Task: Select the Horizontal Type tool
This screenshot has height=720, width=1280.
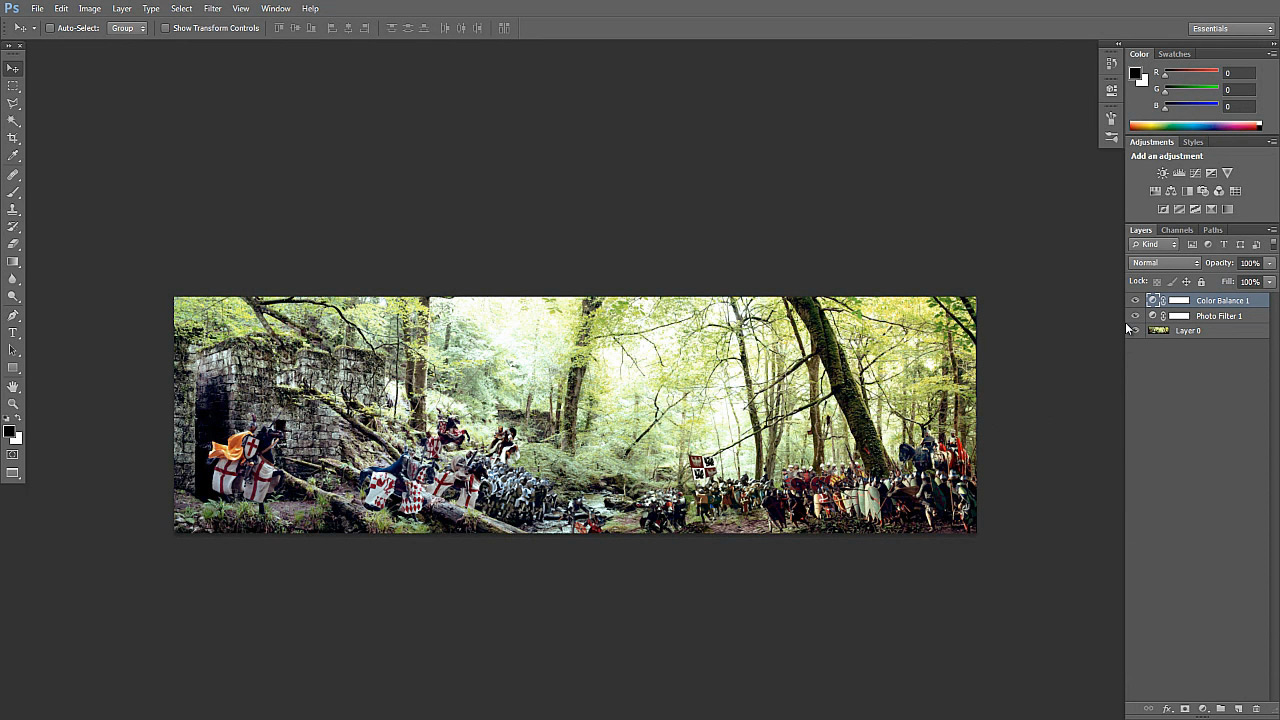Action: click(13, 333)
